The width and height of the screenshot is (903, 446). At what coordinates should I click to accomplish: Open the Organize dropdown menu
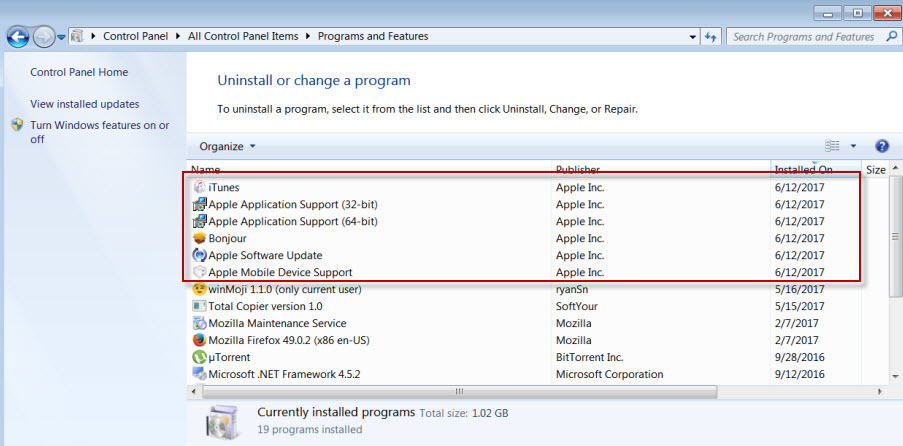coord(227,146)
